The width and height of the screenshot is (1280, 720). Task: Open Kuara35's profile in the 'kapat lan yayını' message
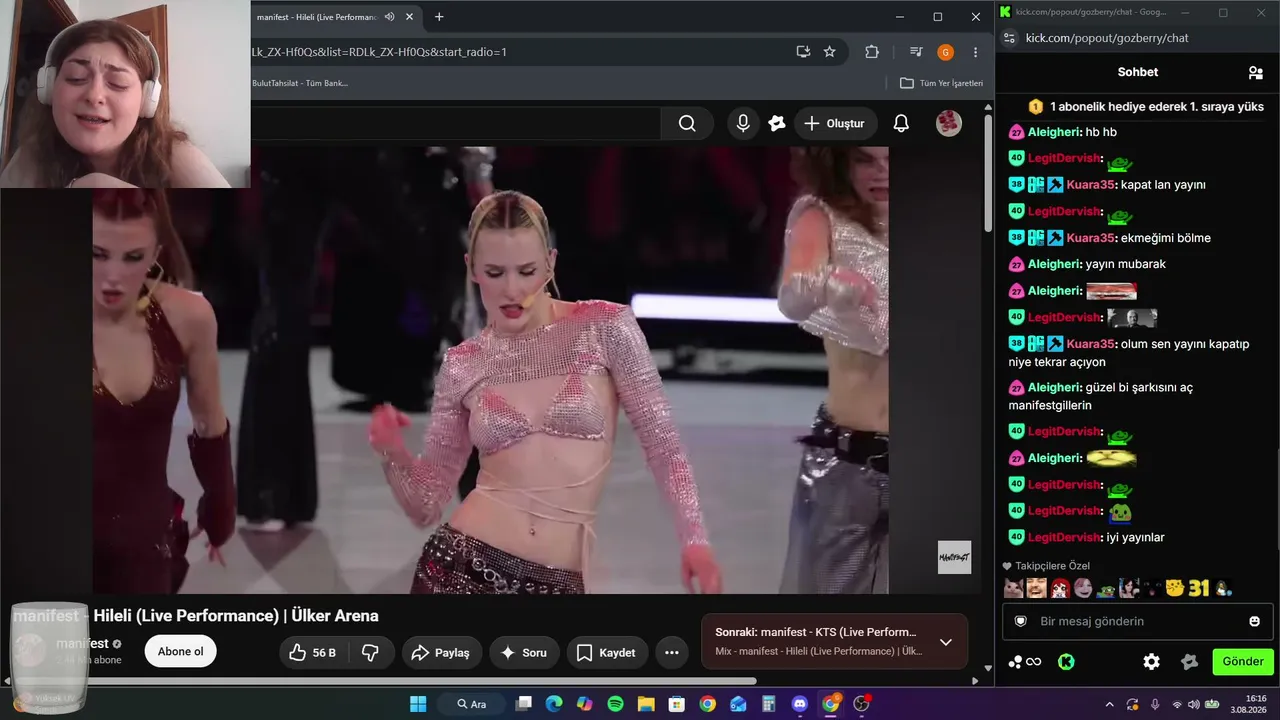click(x=1090, y=185)
